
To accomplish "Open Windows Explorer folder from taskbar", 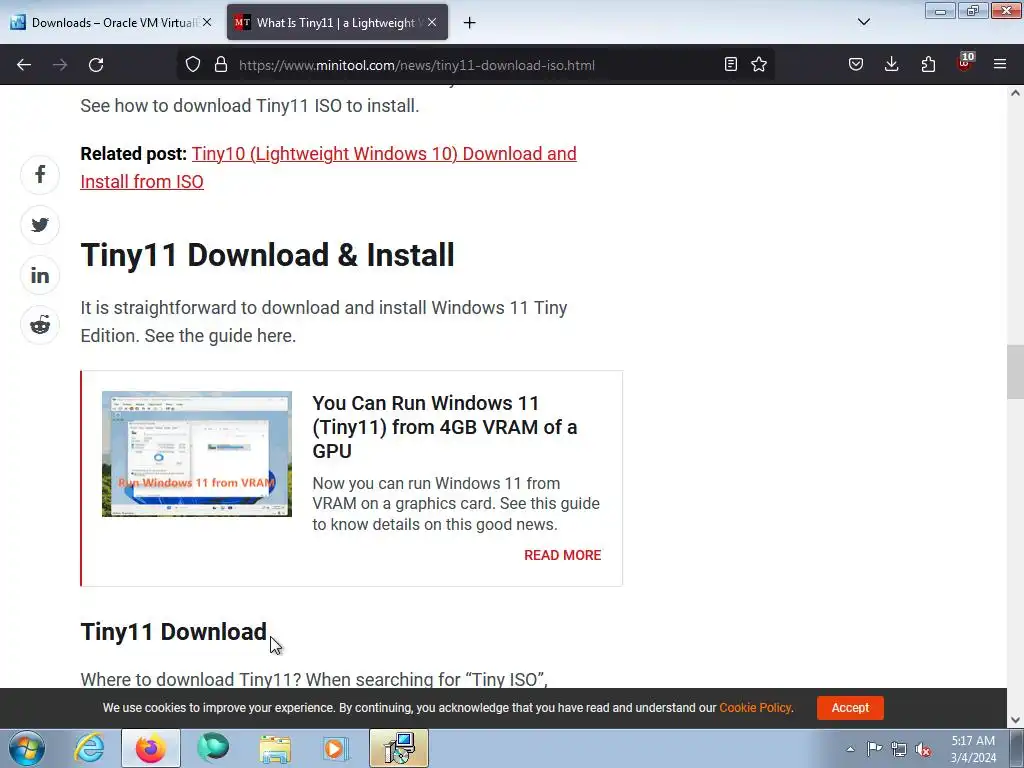I will pos(275,748).
